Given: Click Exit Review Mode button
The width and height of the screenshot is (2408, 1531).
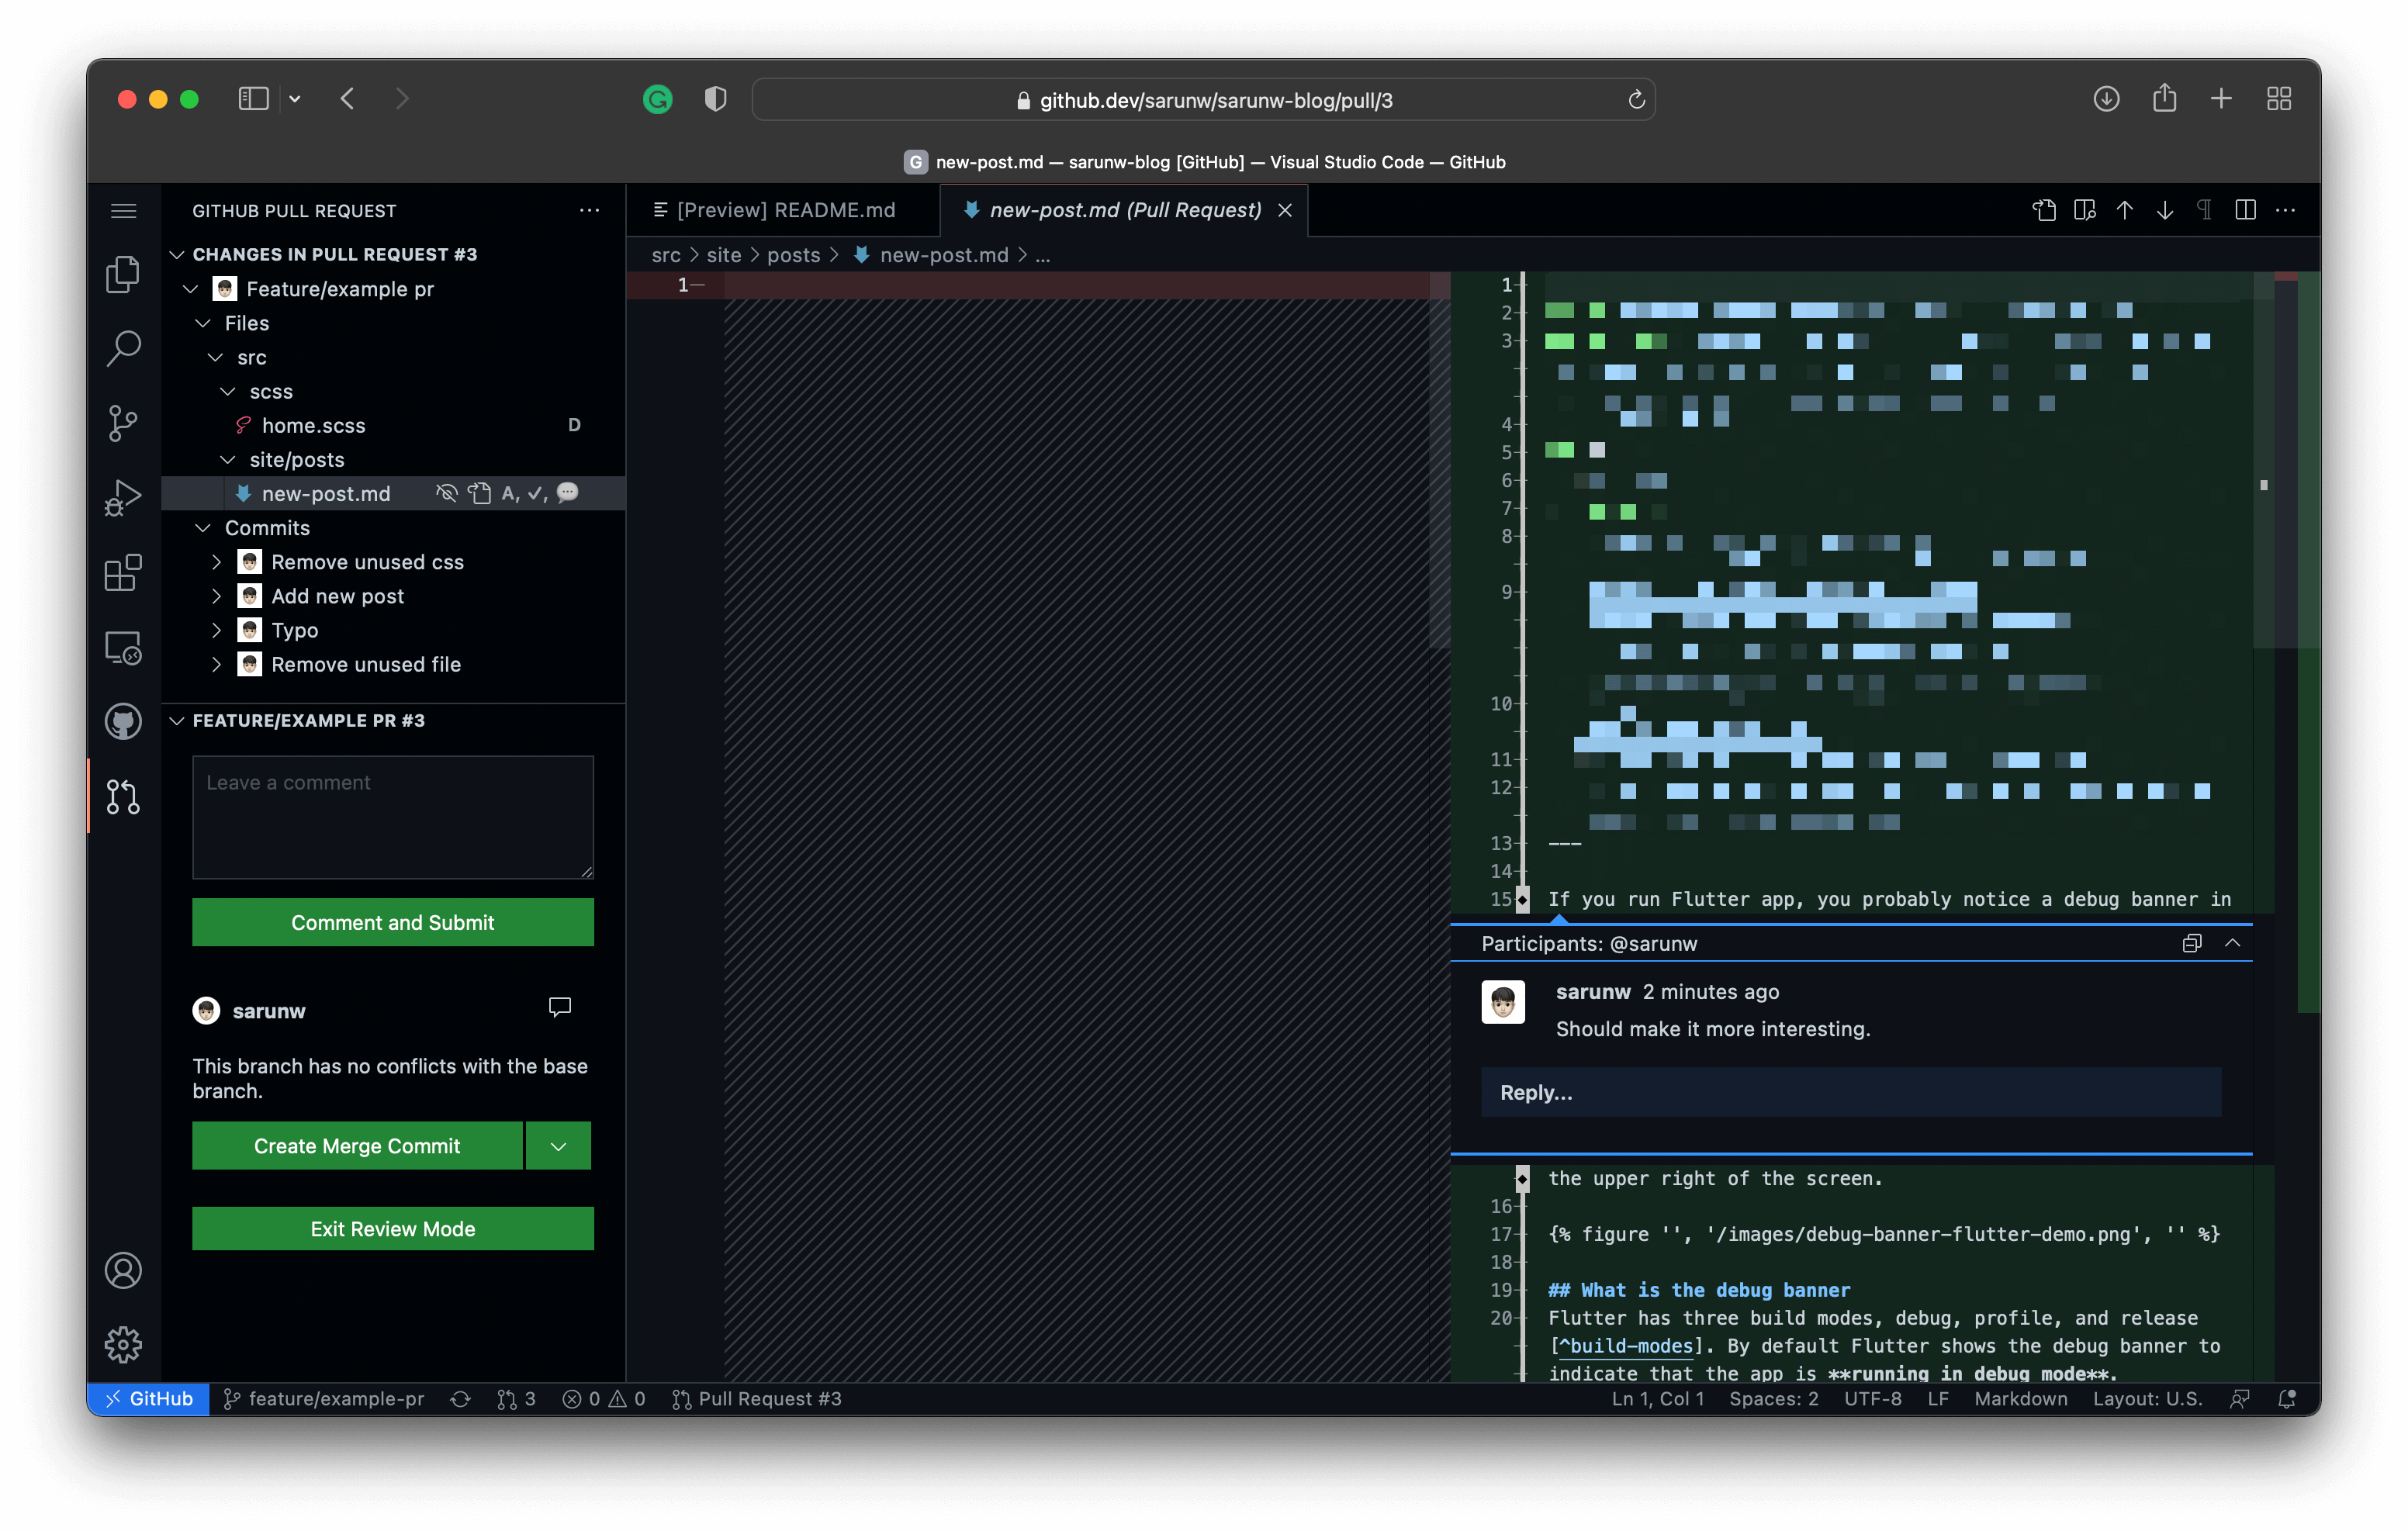Looking at the screenshot, I should point(392,1228).
